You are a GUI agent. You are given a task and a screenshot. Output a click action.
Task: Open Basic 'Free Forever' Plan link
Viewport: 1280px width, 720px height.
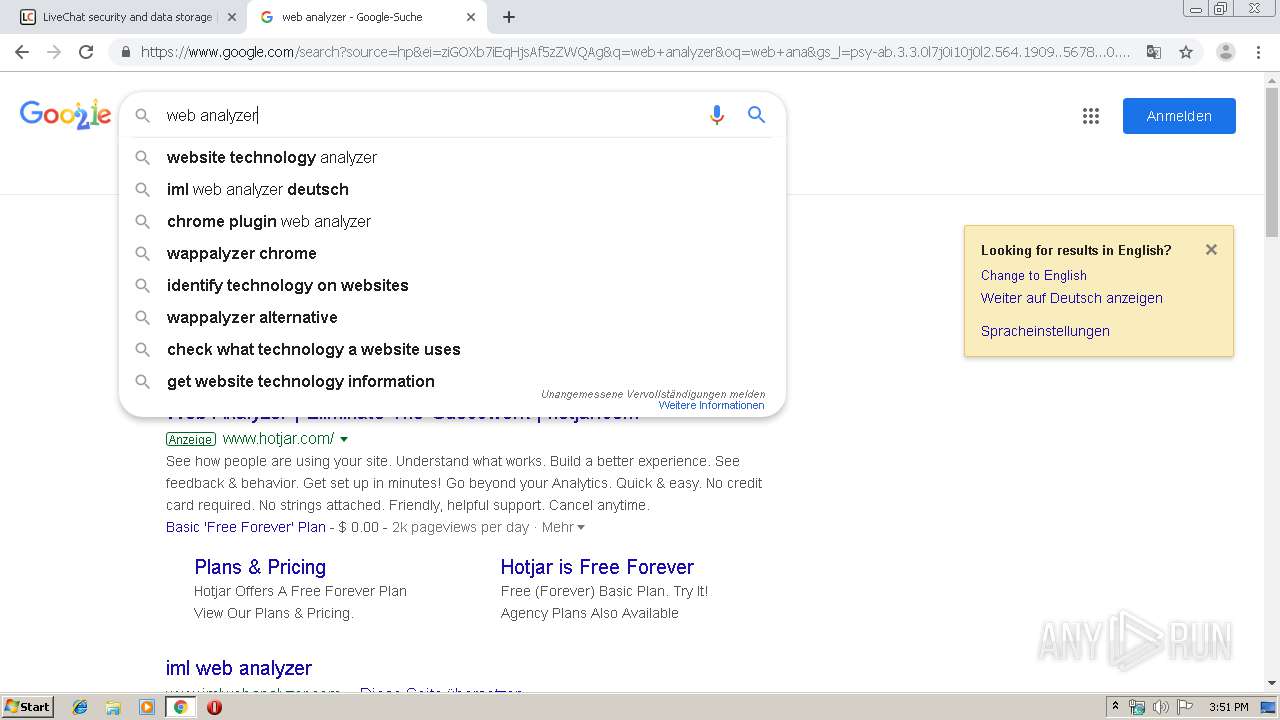[x=246, y=527]
